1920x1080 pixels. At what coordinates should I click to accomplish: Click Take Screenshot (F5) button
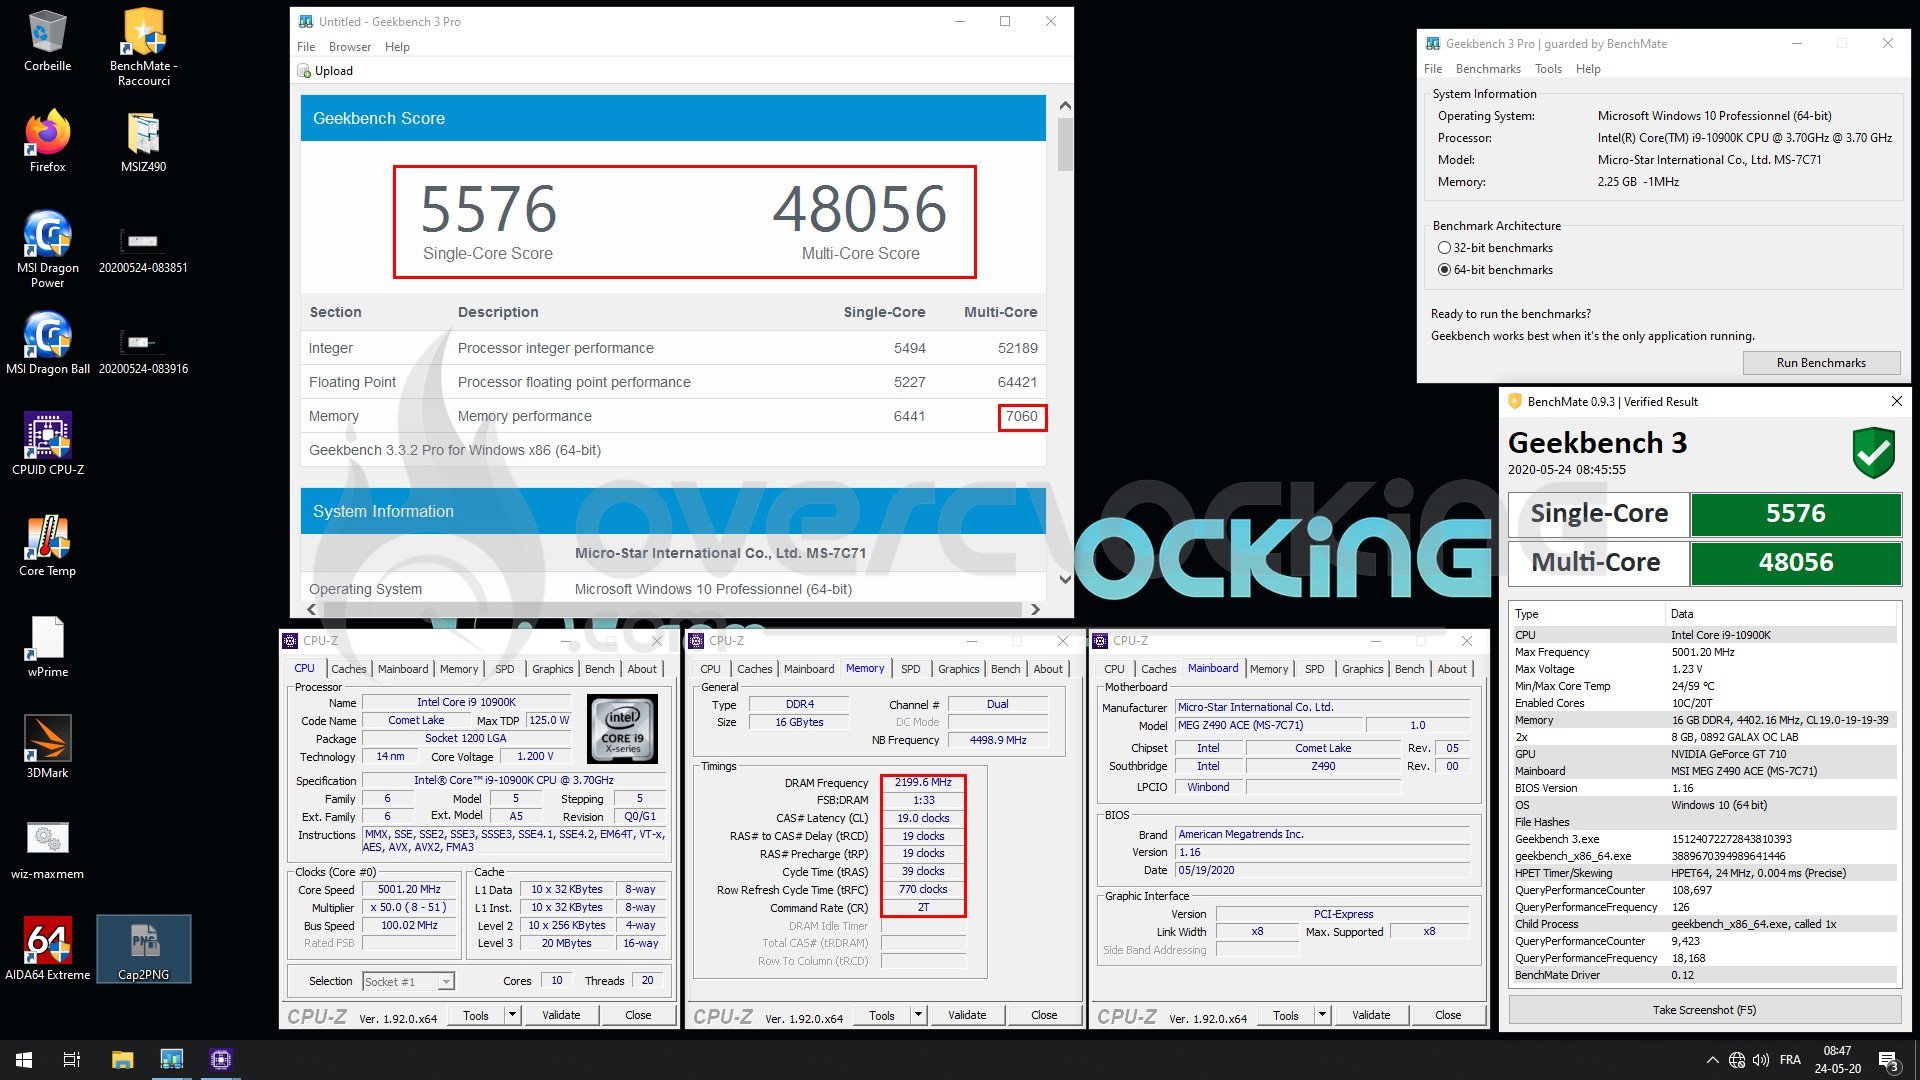pos(1704,1010)
